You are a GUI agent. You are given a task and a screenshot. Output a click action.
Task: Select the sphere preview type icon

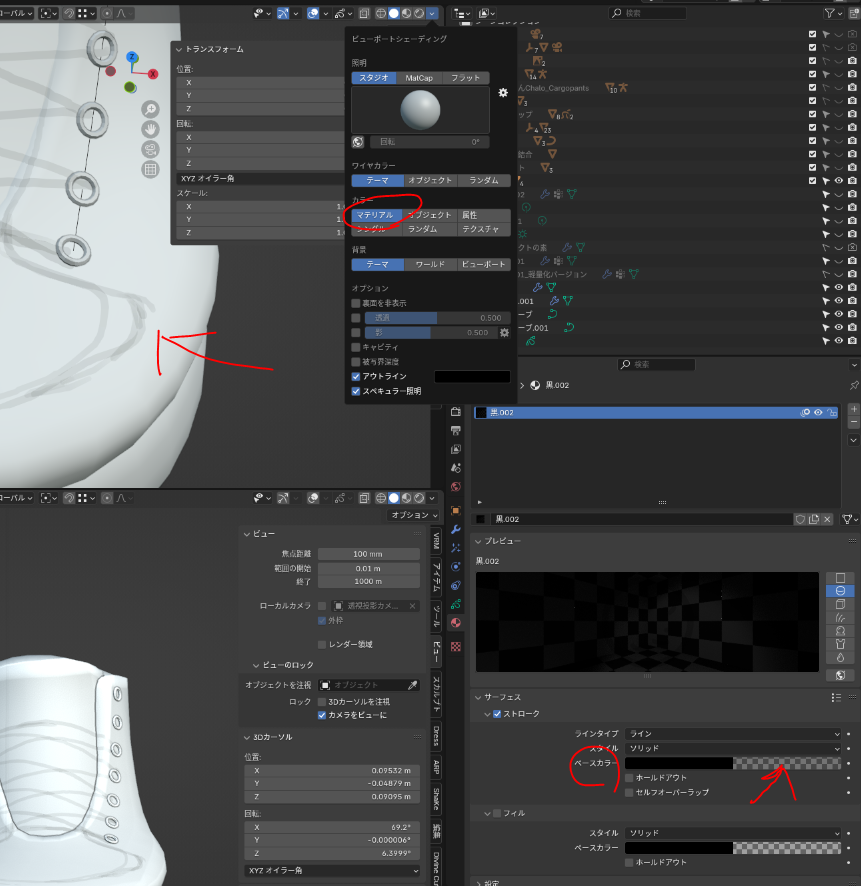tap(840, 591)
